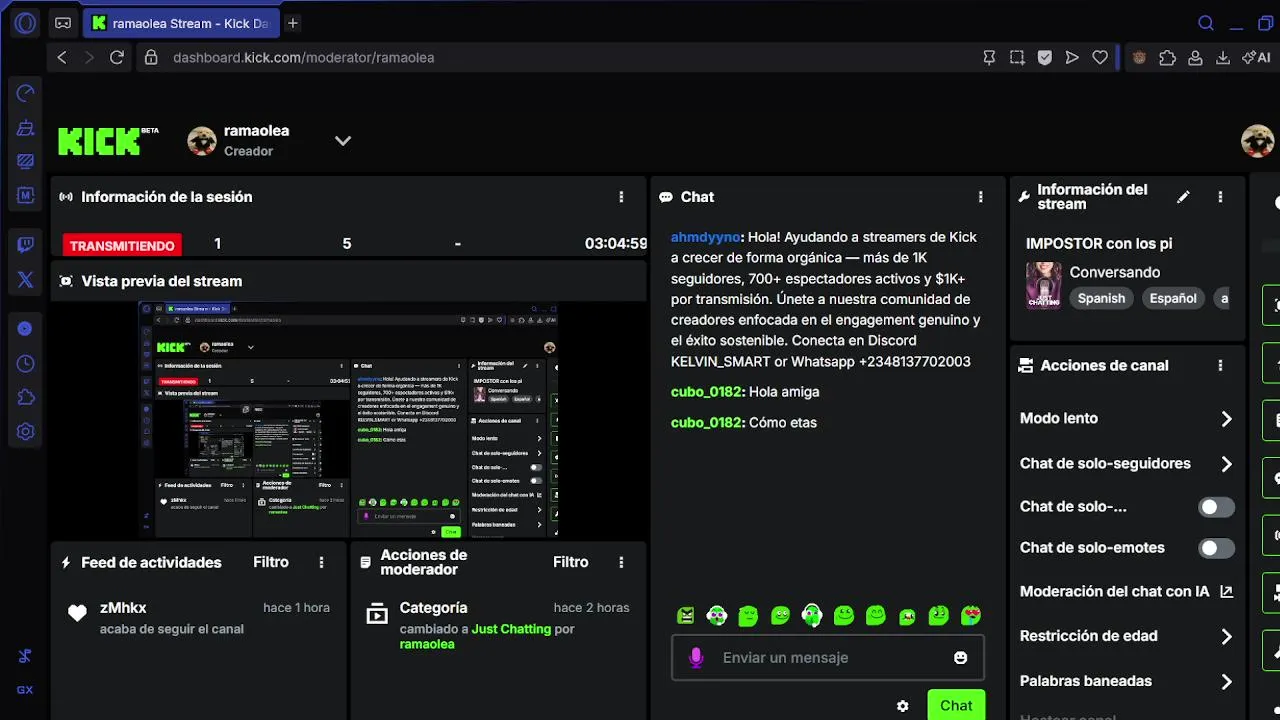Click the pin icon in the address bar
This screenshot has width=1280, height=720.
989,57
